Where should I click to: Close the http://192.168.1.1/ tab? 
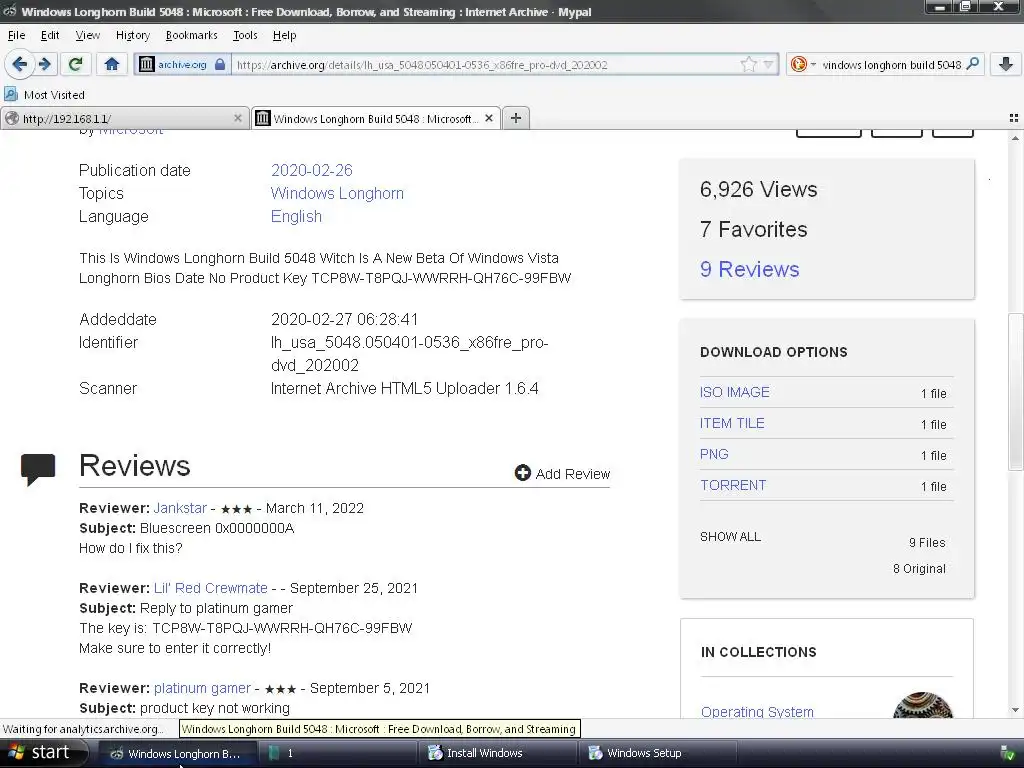pos(238,118)
